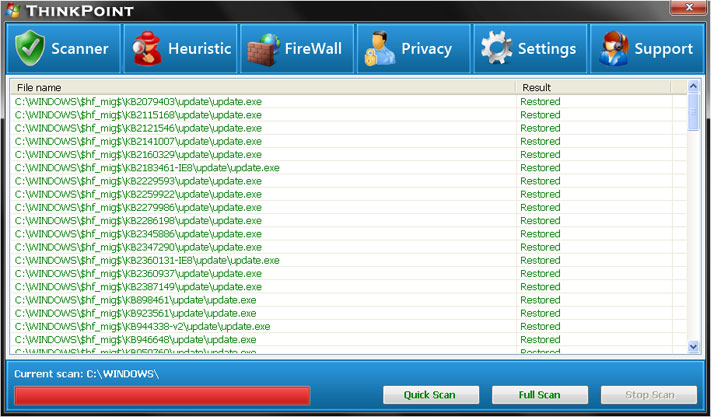Close the ThinkPoint window

(x=686, y=8)
